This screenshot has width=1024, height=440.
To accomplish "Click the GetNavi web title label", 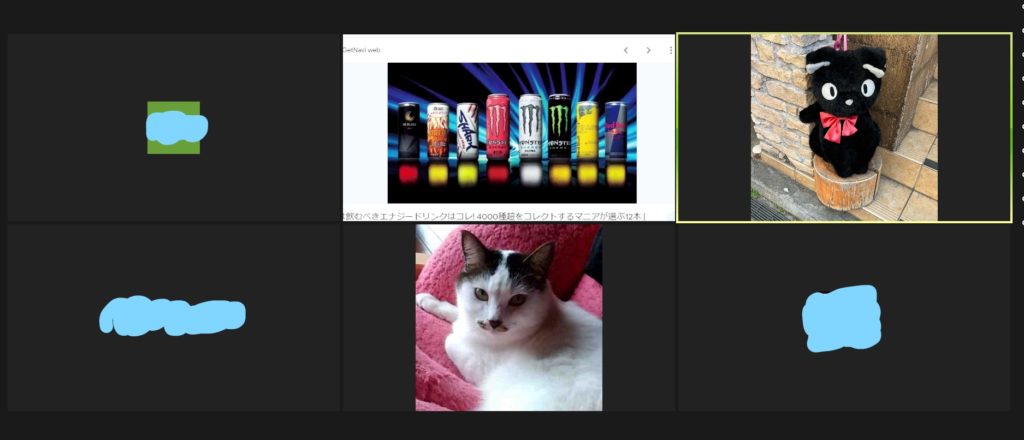I will [x=362, y=49].
